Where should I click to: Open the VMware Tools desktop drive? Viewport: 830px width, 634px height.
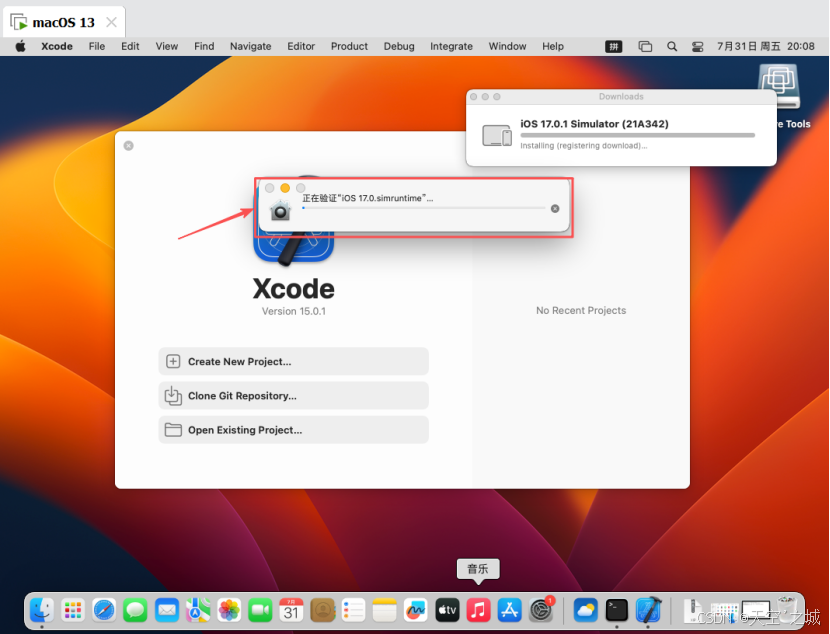779,87
